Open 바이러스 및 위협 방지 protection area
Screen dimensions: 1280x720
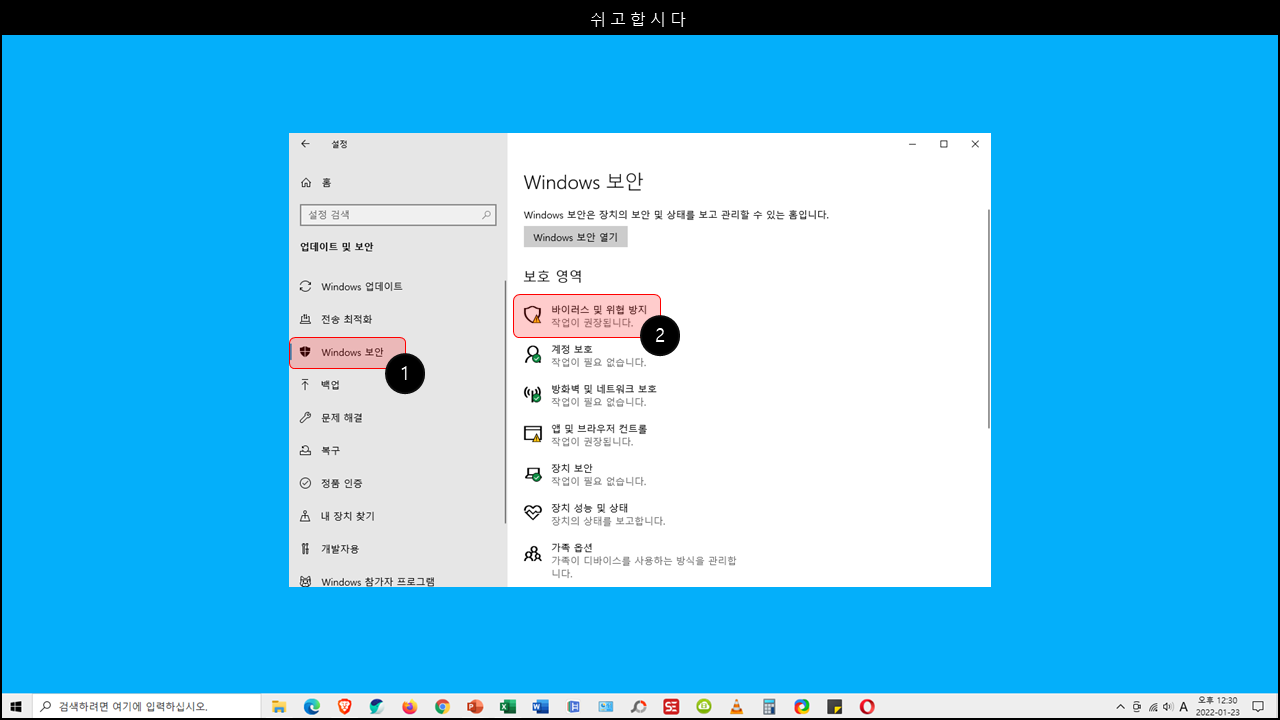pyautogui.click(x=587, y=316)
